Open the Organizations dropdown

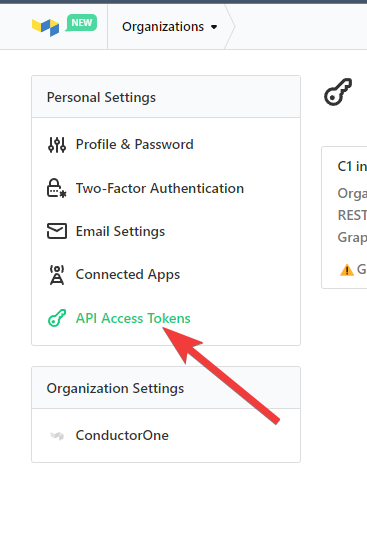pyautogui.click(x=170, y=27)
